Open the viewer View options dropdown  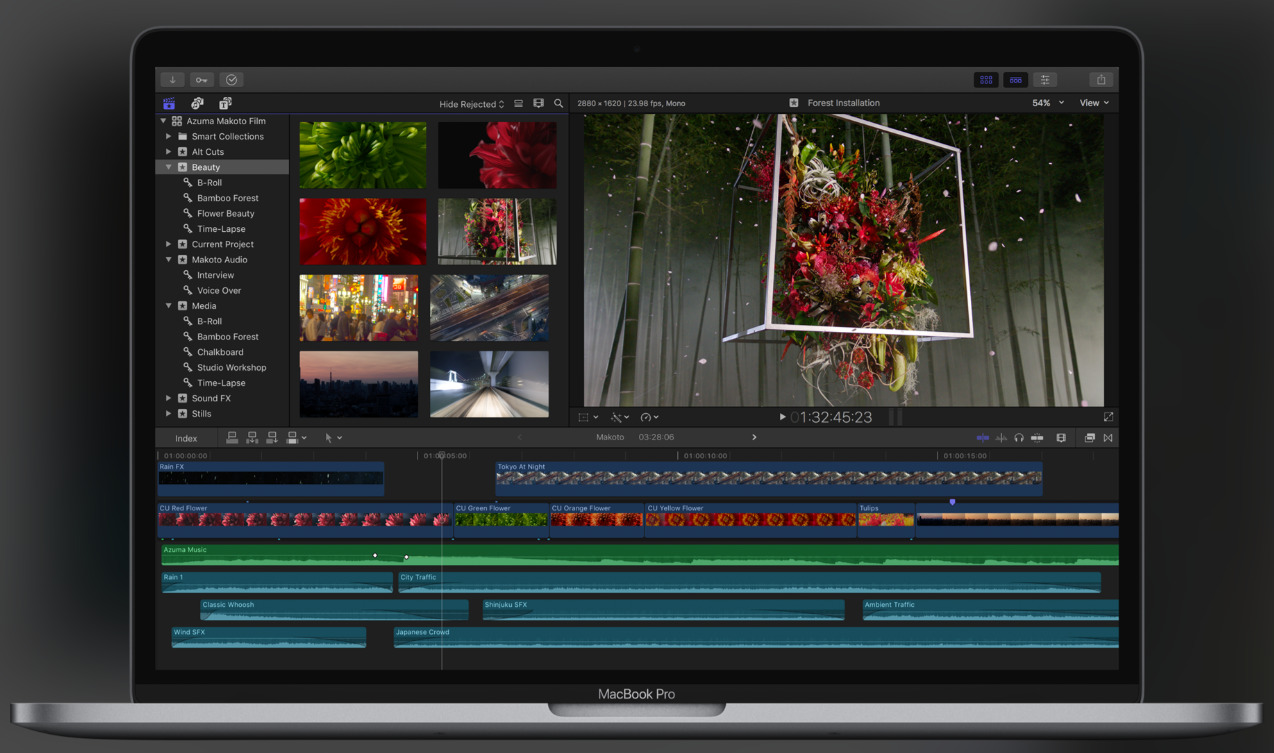(x=1094, y=103)
